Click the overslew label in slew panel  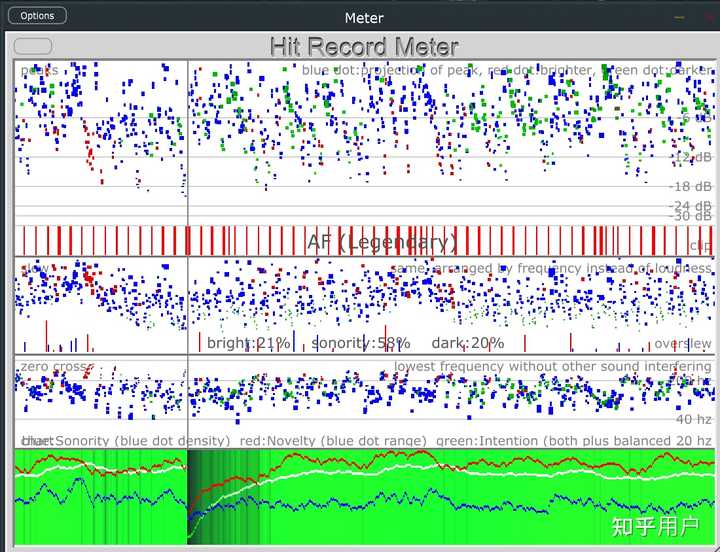[x=682, y=344]
